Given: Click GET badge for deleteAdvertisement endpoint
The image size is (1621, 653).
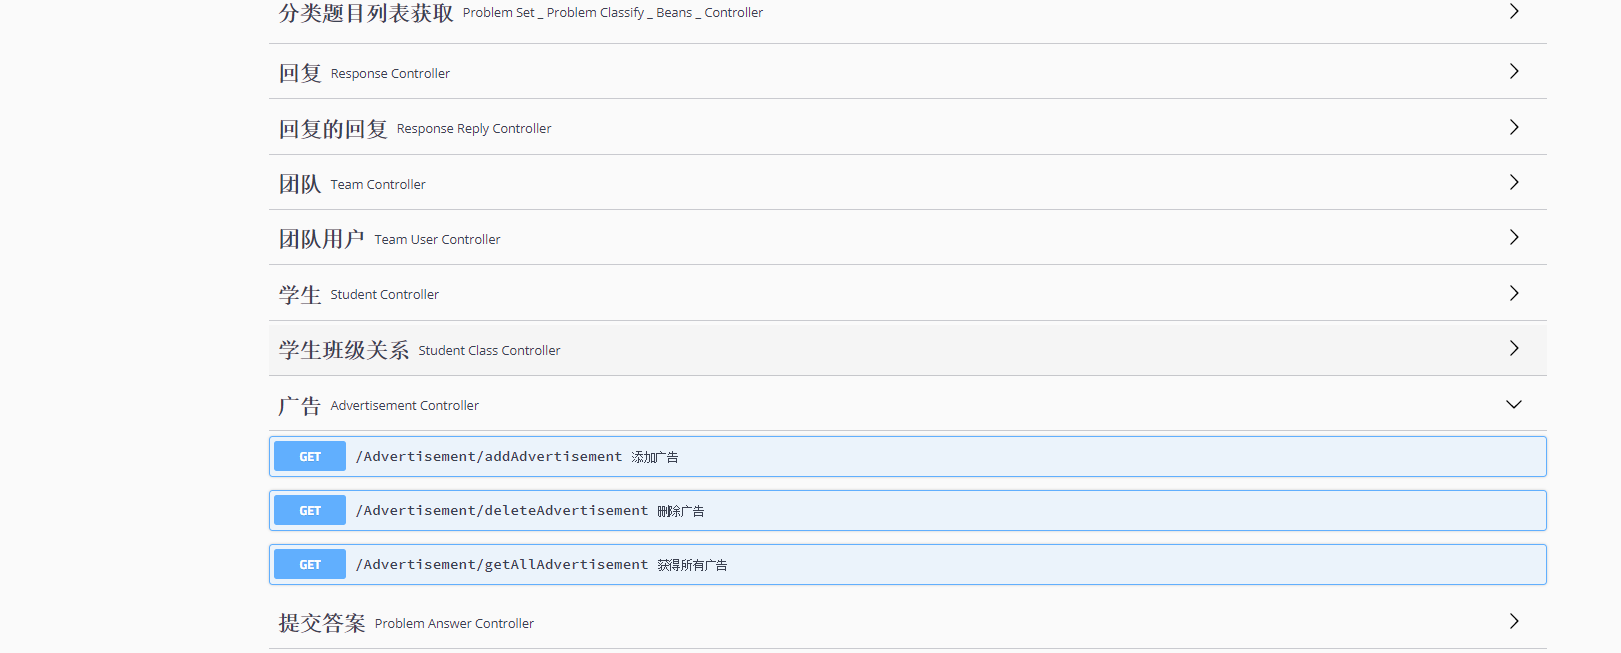Looking at the screenshot, I should click(x=310, y=510).
